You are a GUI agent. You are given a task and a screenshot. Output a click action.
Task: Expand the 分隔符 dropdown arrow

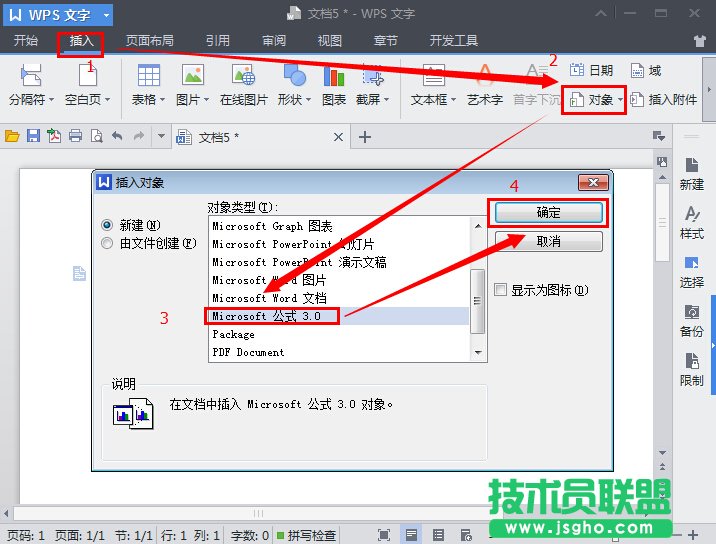(x=51, y=100)
